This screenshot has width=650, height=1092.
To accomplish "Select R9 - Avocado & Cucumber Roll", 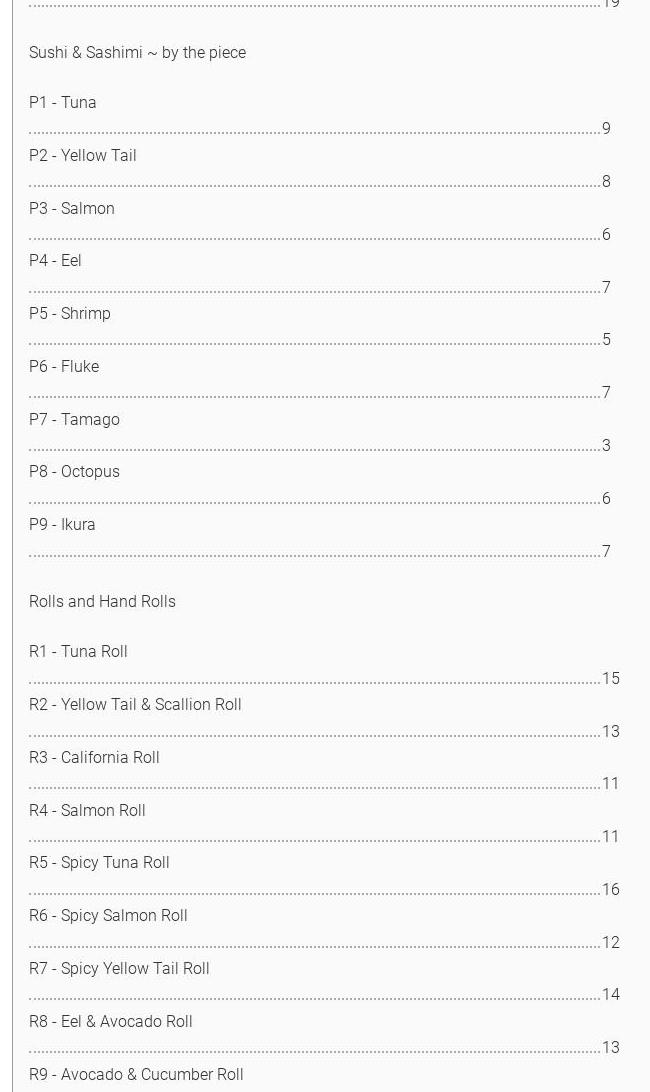I will (136, 1075).
